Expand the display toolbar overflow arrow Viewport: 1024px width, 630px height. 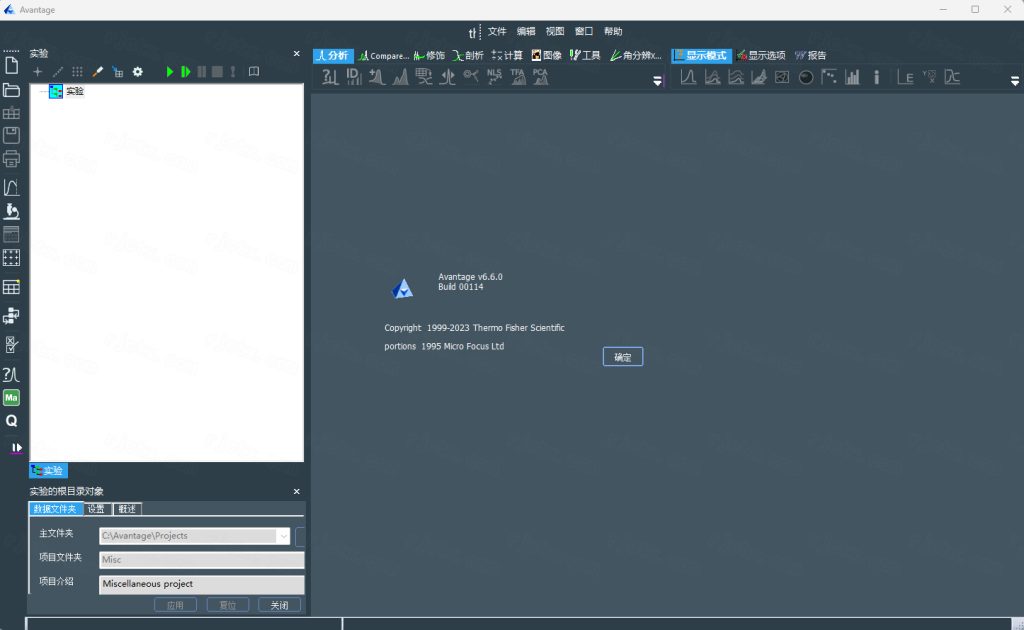1015,81
